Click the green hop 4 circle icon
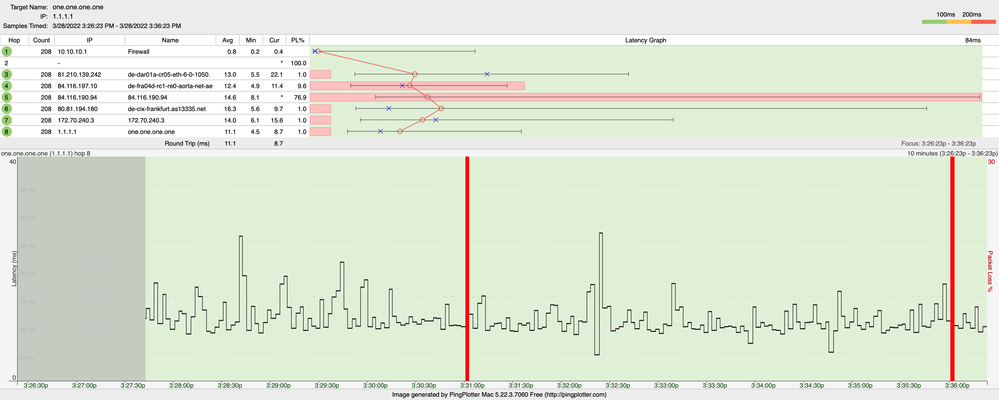The width and height of the screenshot is (999, 400). (x=7, y=86)
